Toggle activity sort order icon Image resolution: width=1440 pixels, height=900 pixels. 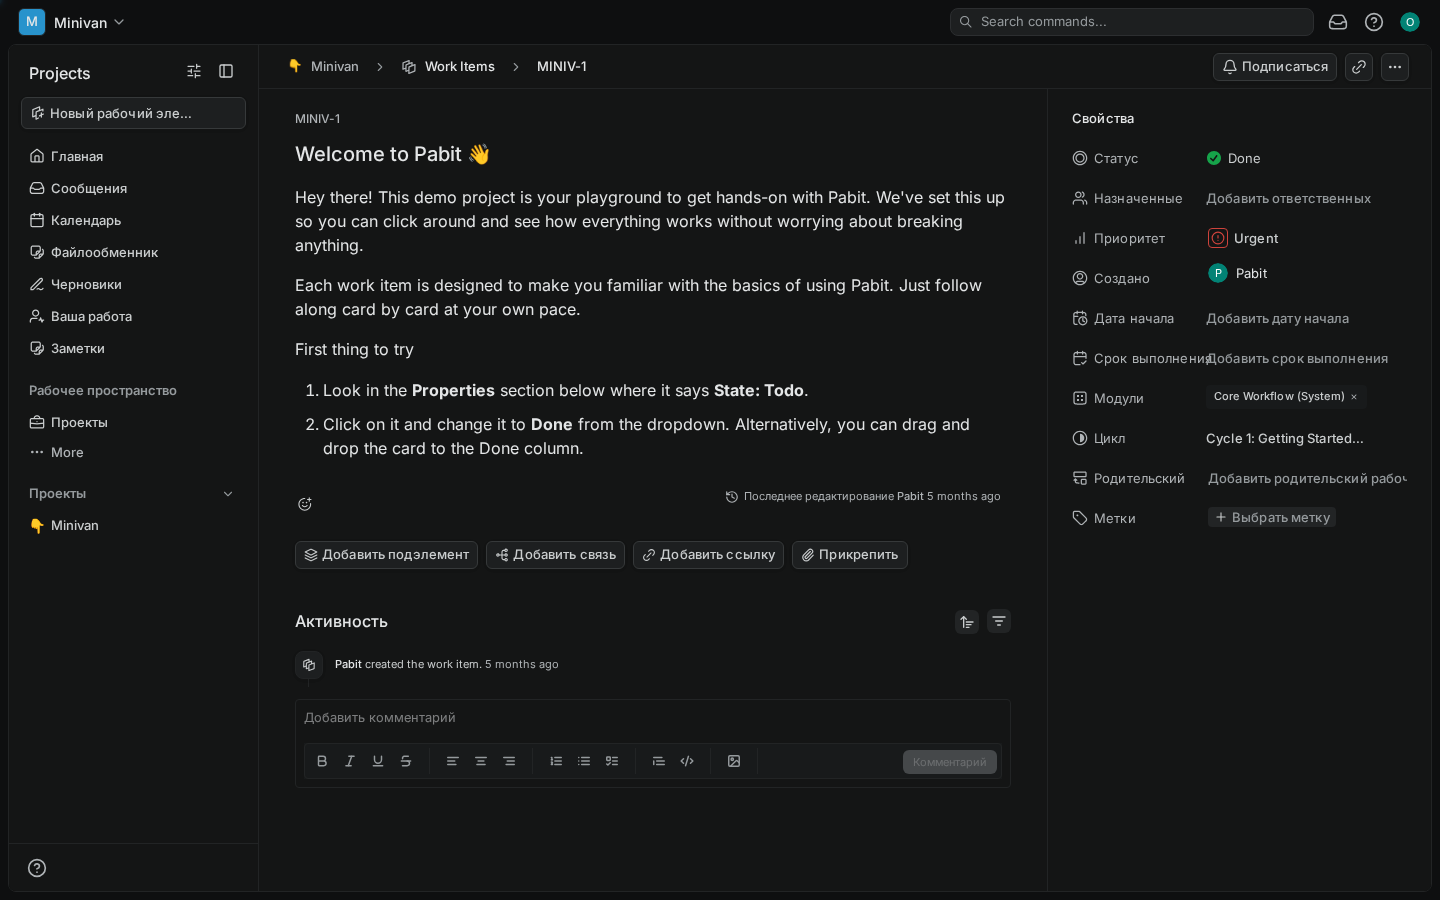pos(967,622)
